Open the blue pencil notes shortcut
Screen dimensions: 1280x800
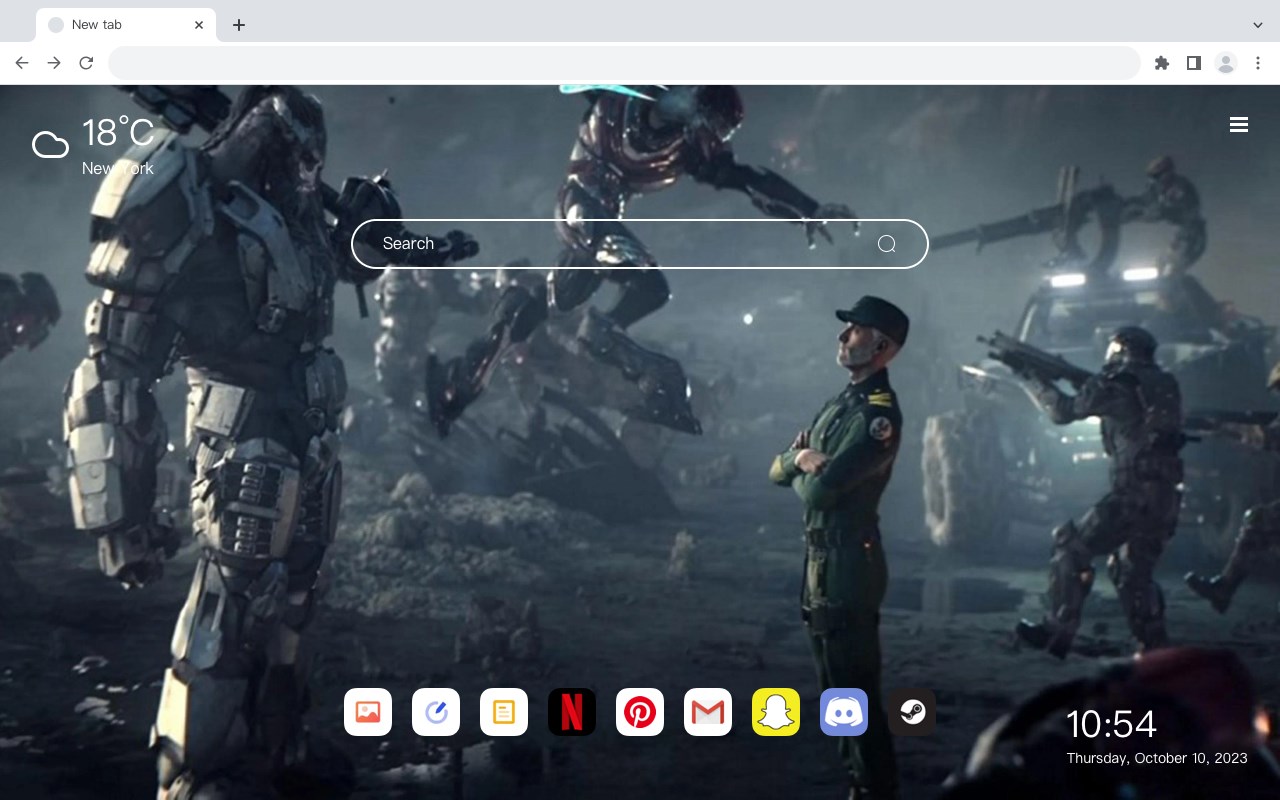[436, 712]
